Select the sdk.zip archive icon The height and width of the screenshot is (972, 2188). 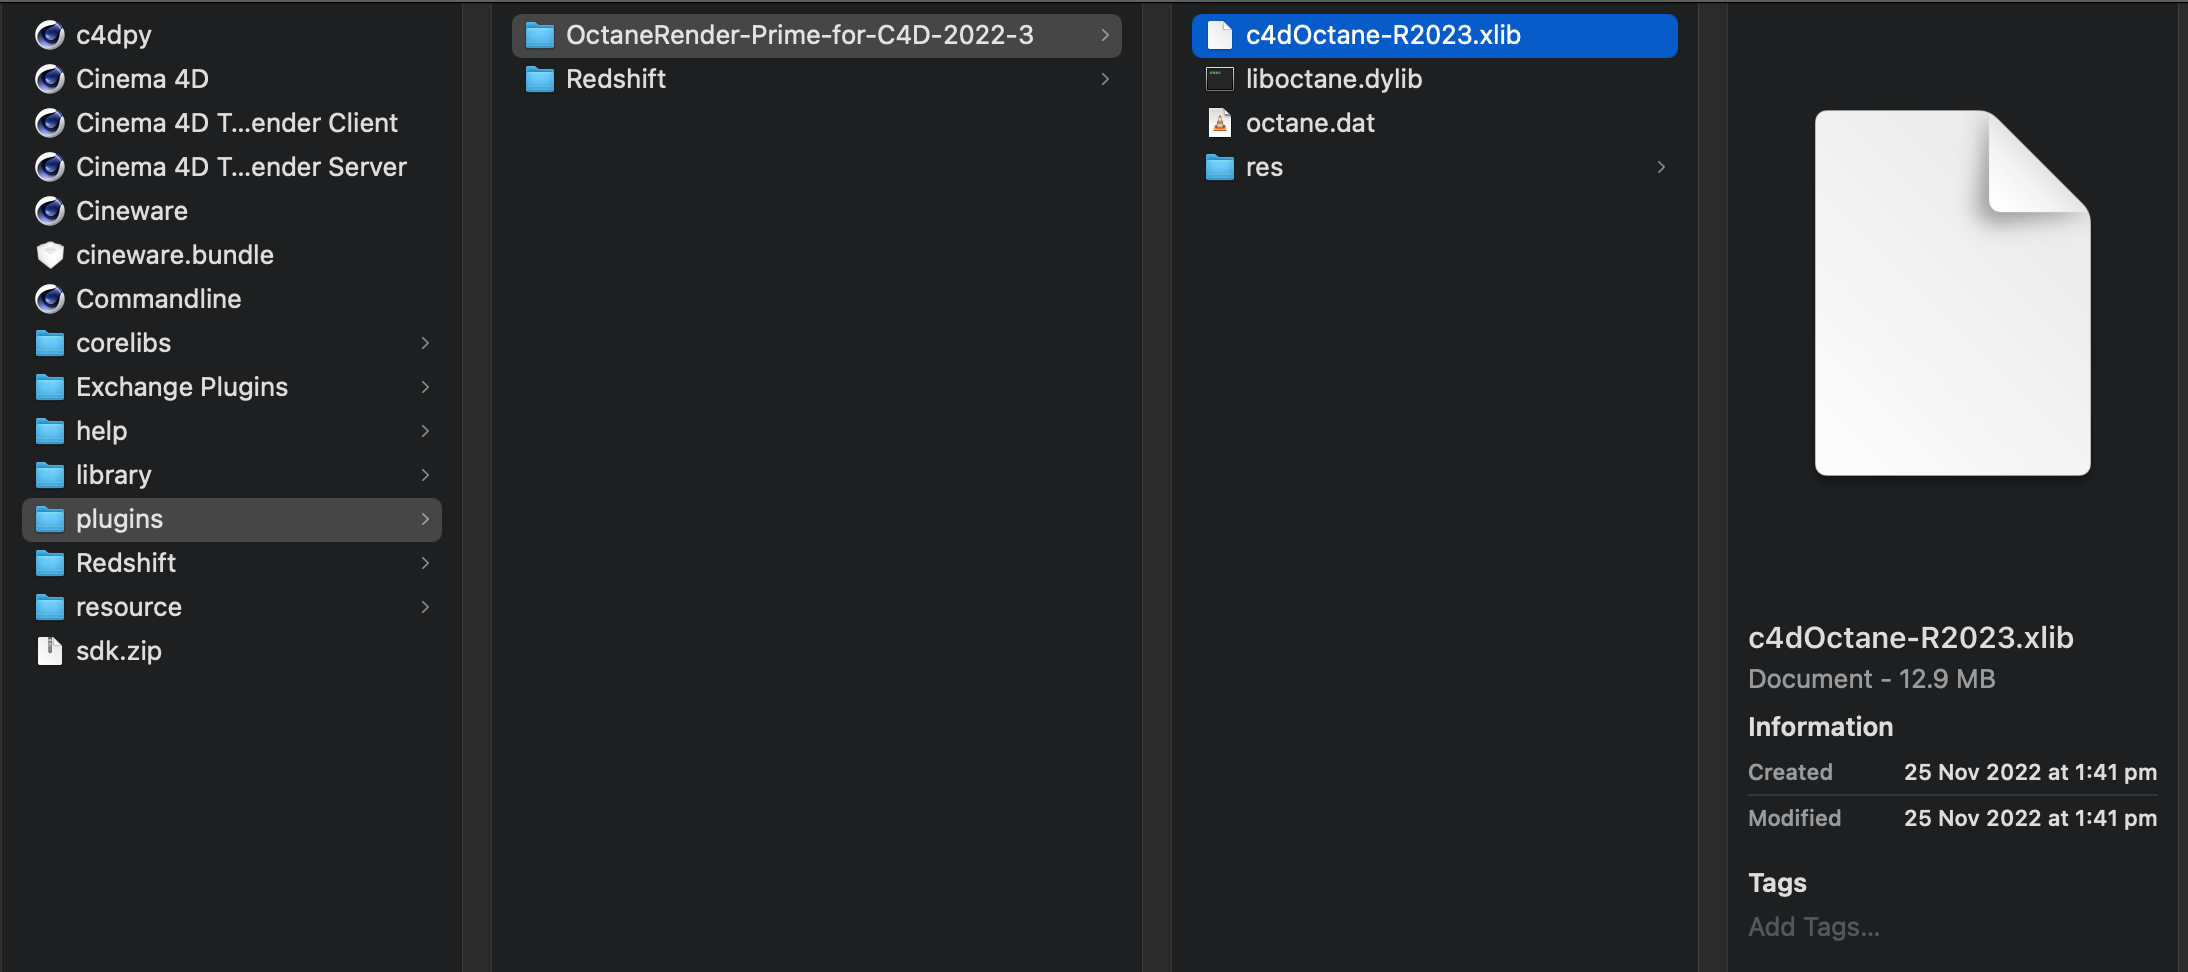click(x=49, y=651)
